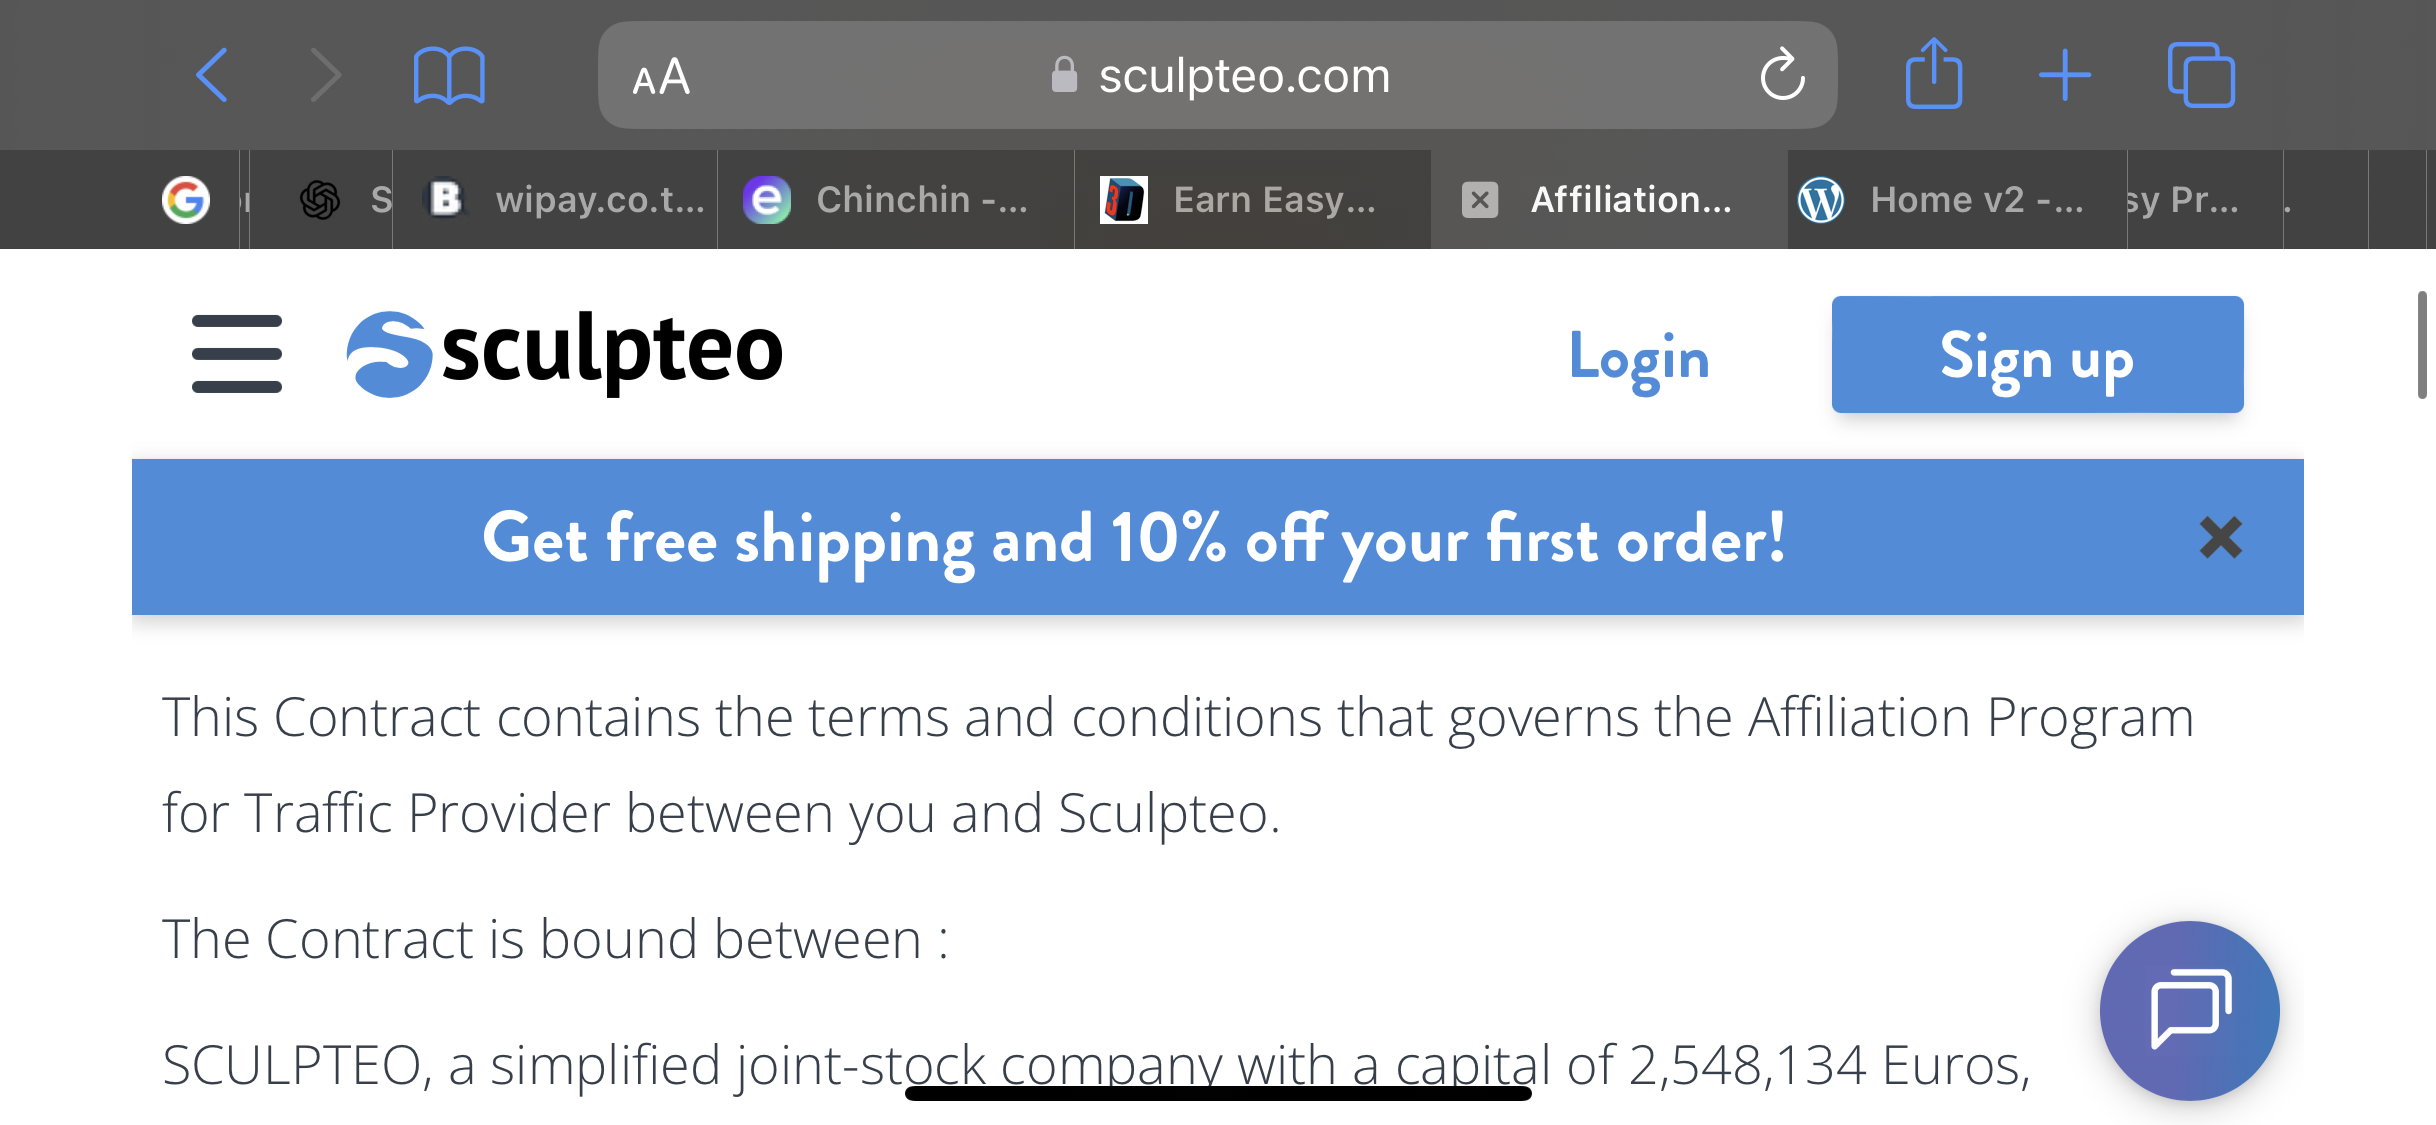Viewport: 2436px width, 1125px height.
Task: Open the hamburger navigation menu
Action: coord(237,354)
